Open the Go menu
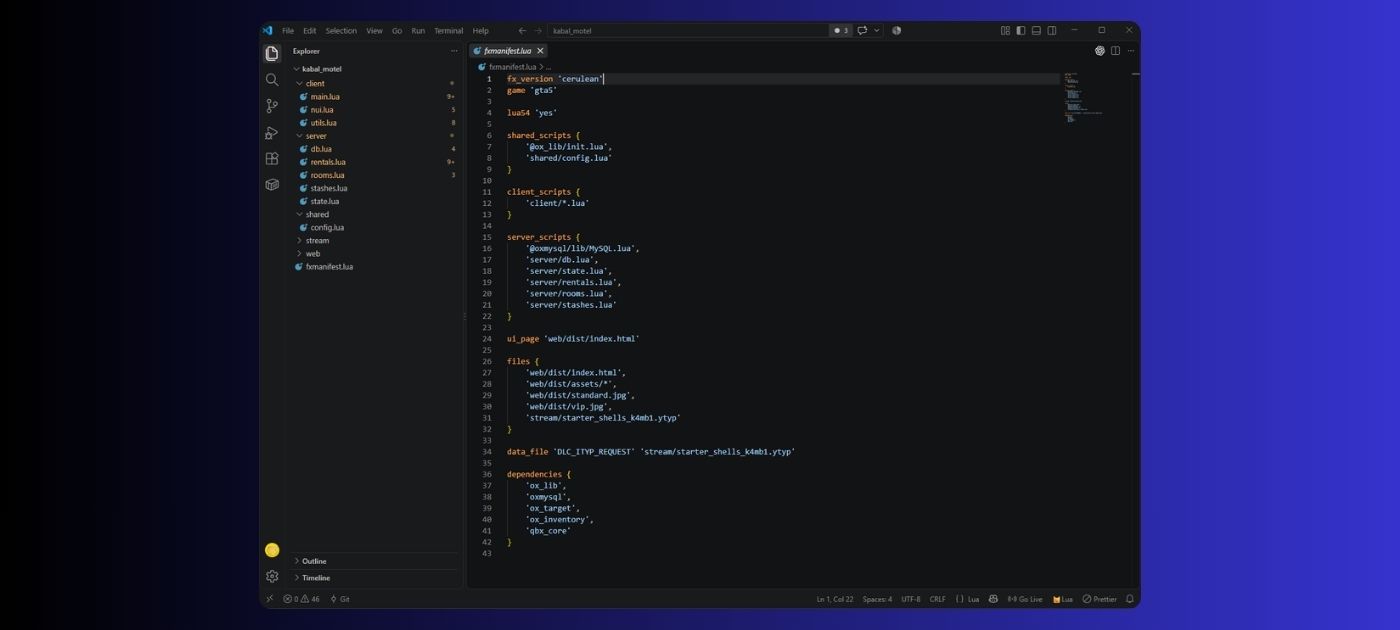Screen dimensions: 1400x630 pyautogui.click(x=397, y=31)
